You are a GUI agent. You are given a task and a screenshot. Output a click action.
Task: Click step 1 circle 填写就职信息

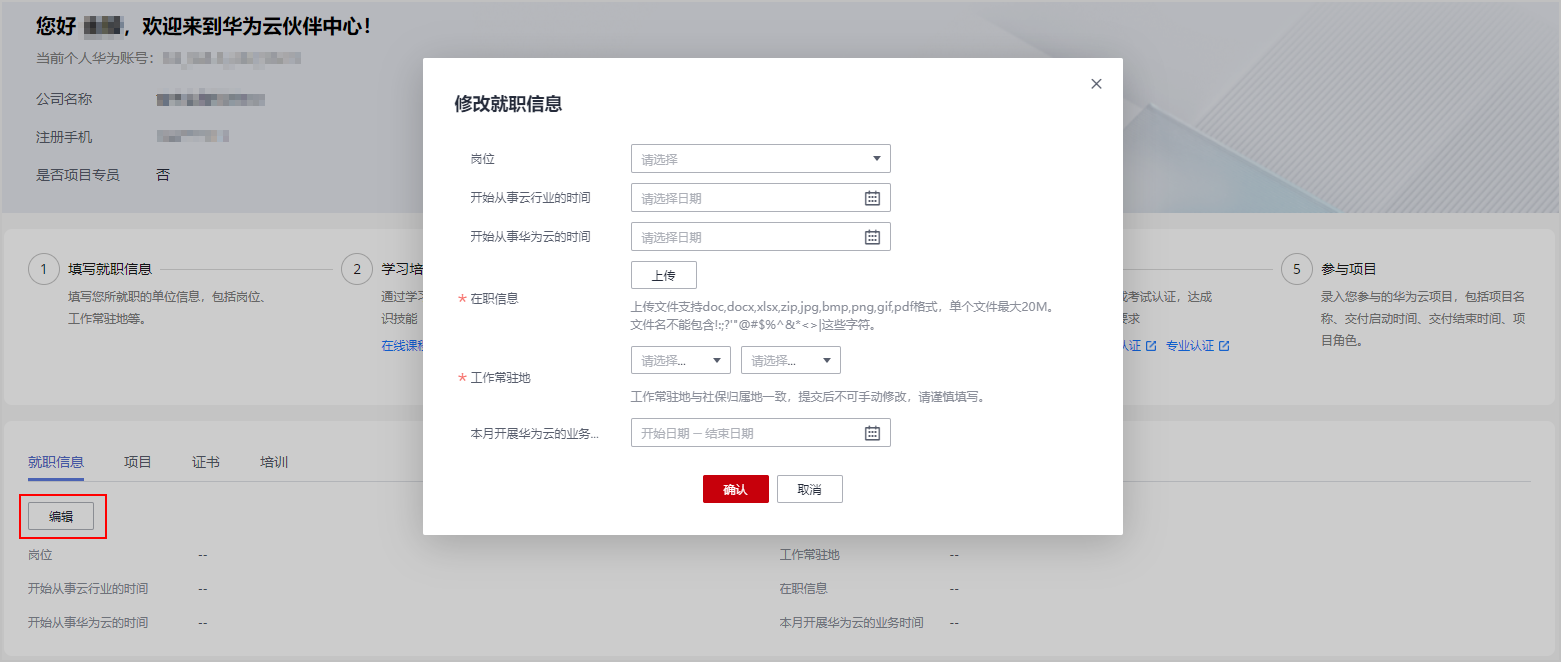point(43,269)
